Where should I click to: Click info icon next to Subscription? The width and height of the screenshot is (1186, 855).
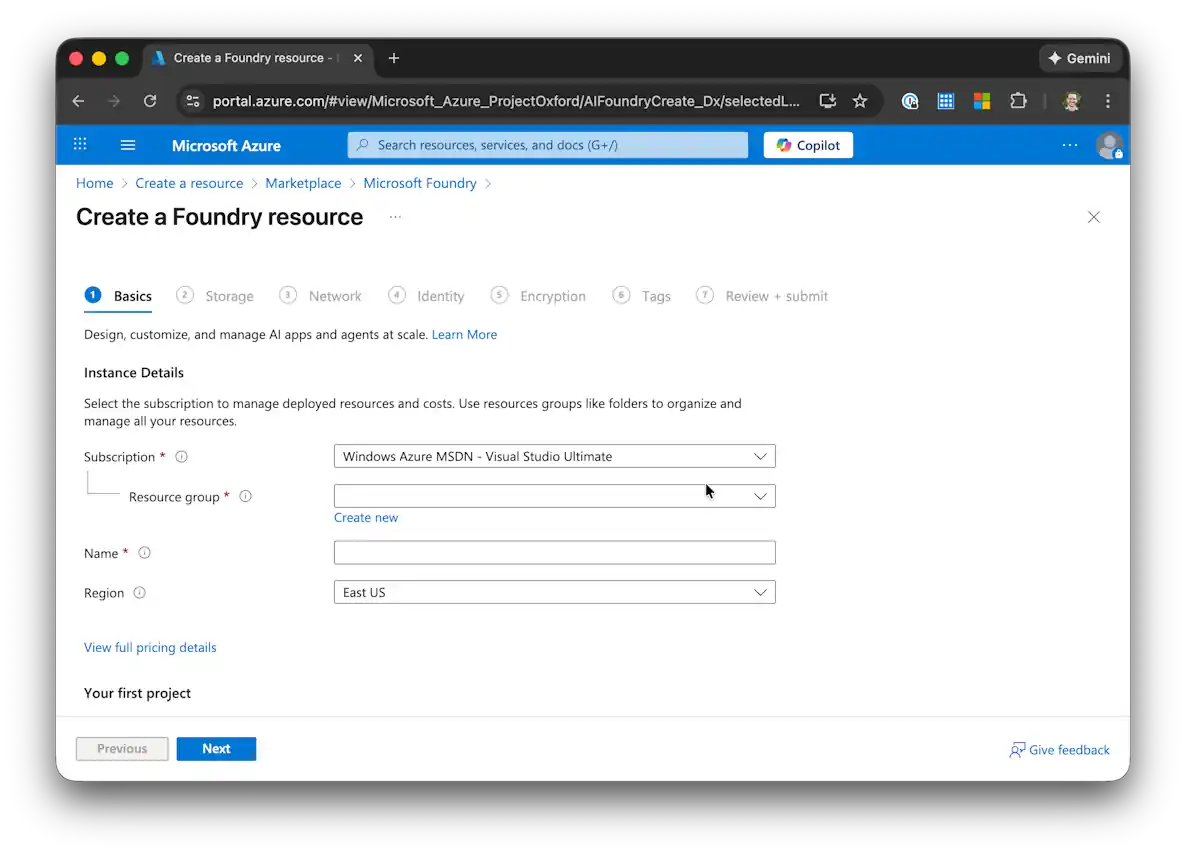click(x=181, y=457)
